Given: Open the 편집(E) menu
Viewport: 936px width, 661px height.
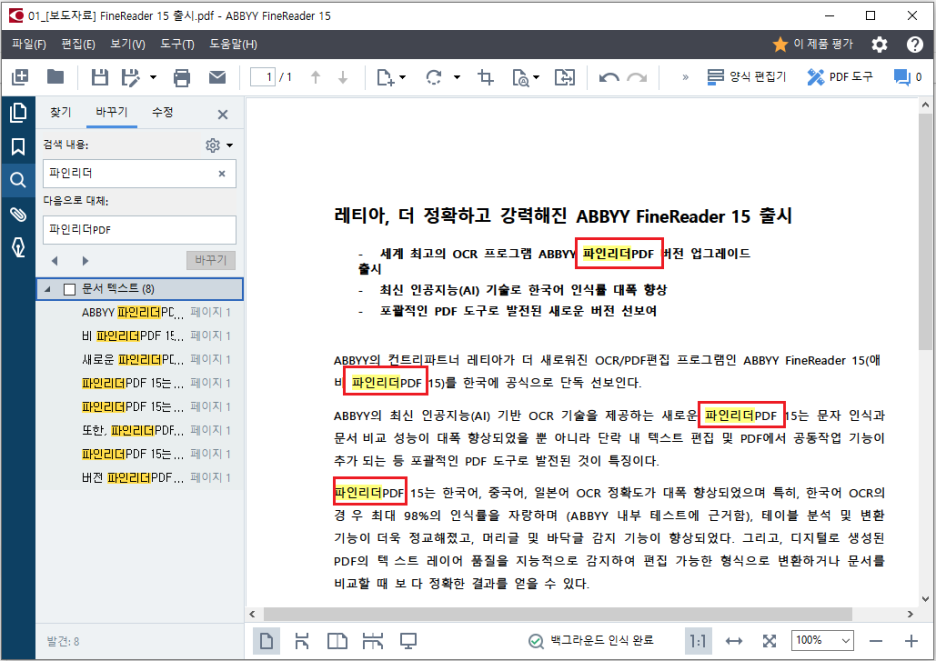Looking at the screenshot, I should (x=78, y=44).
